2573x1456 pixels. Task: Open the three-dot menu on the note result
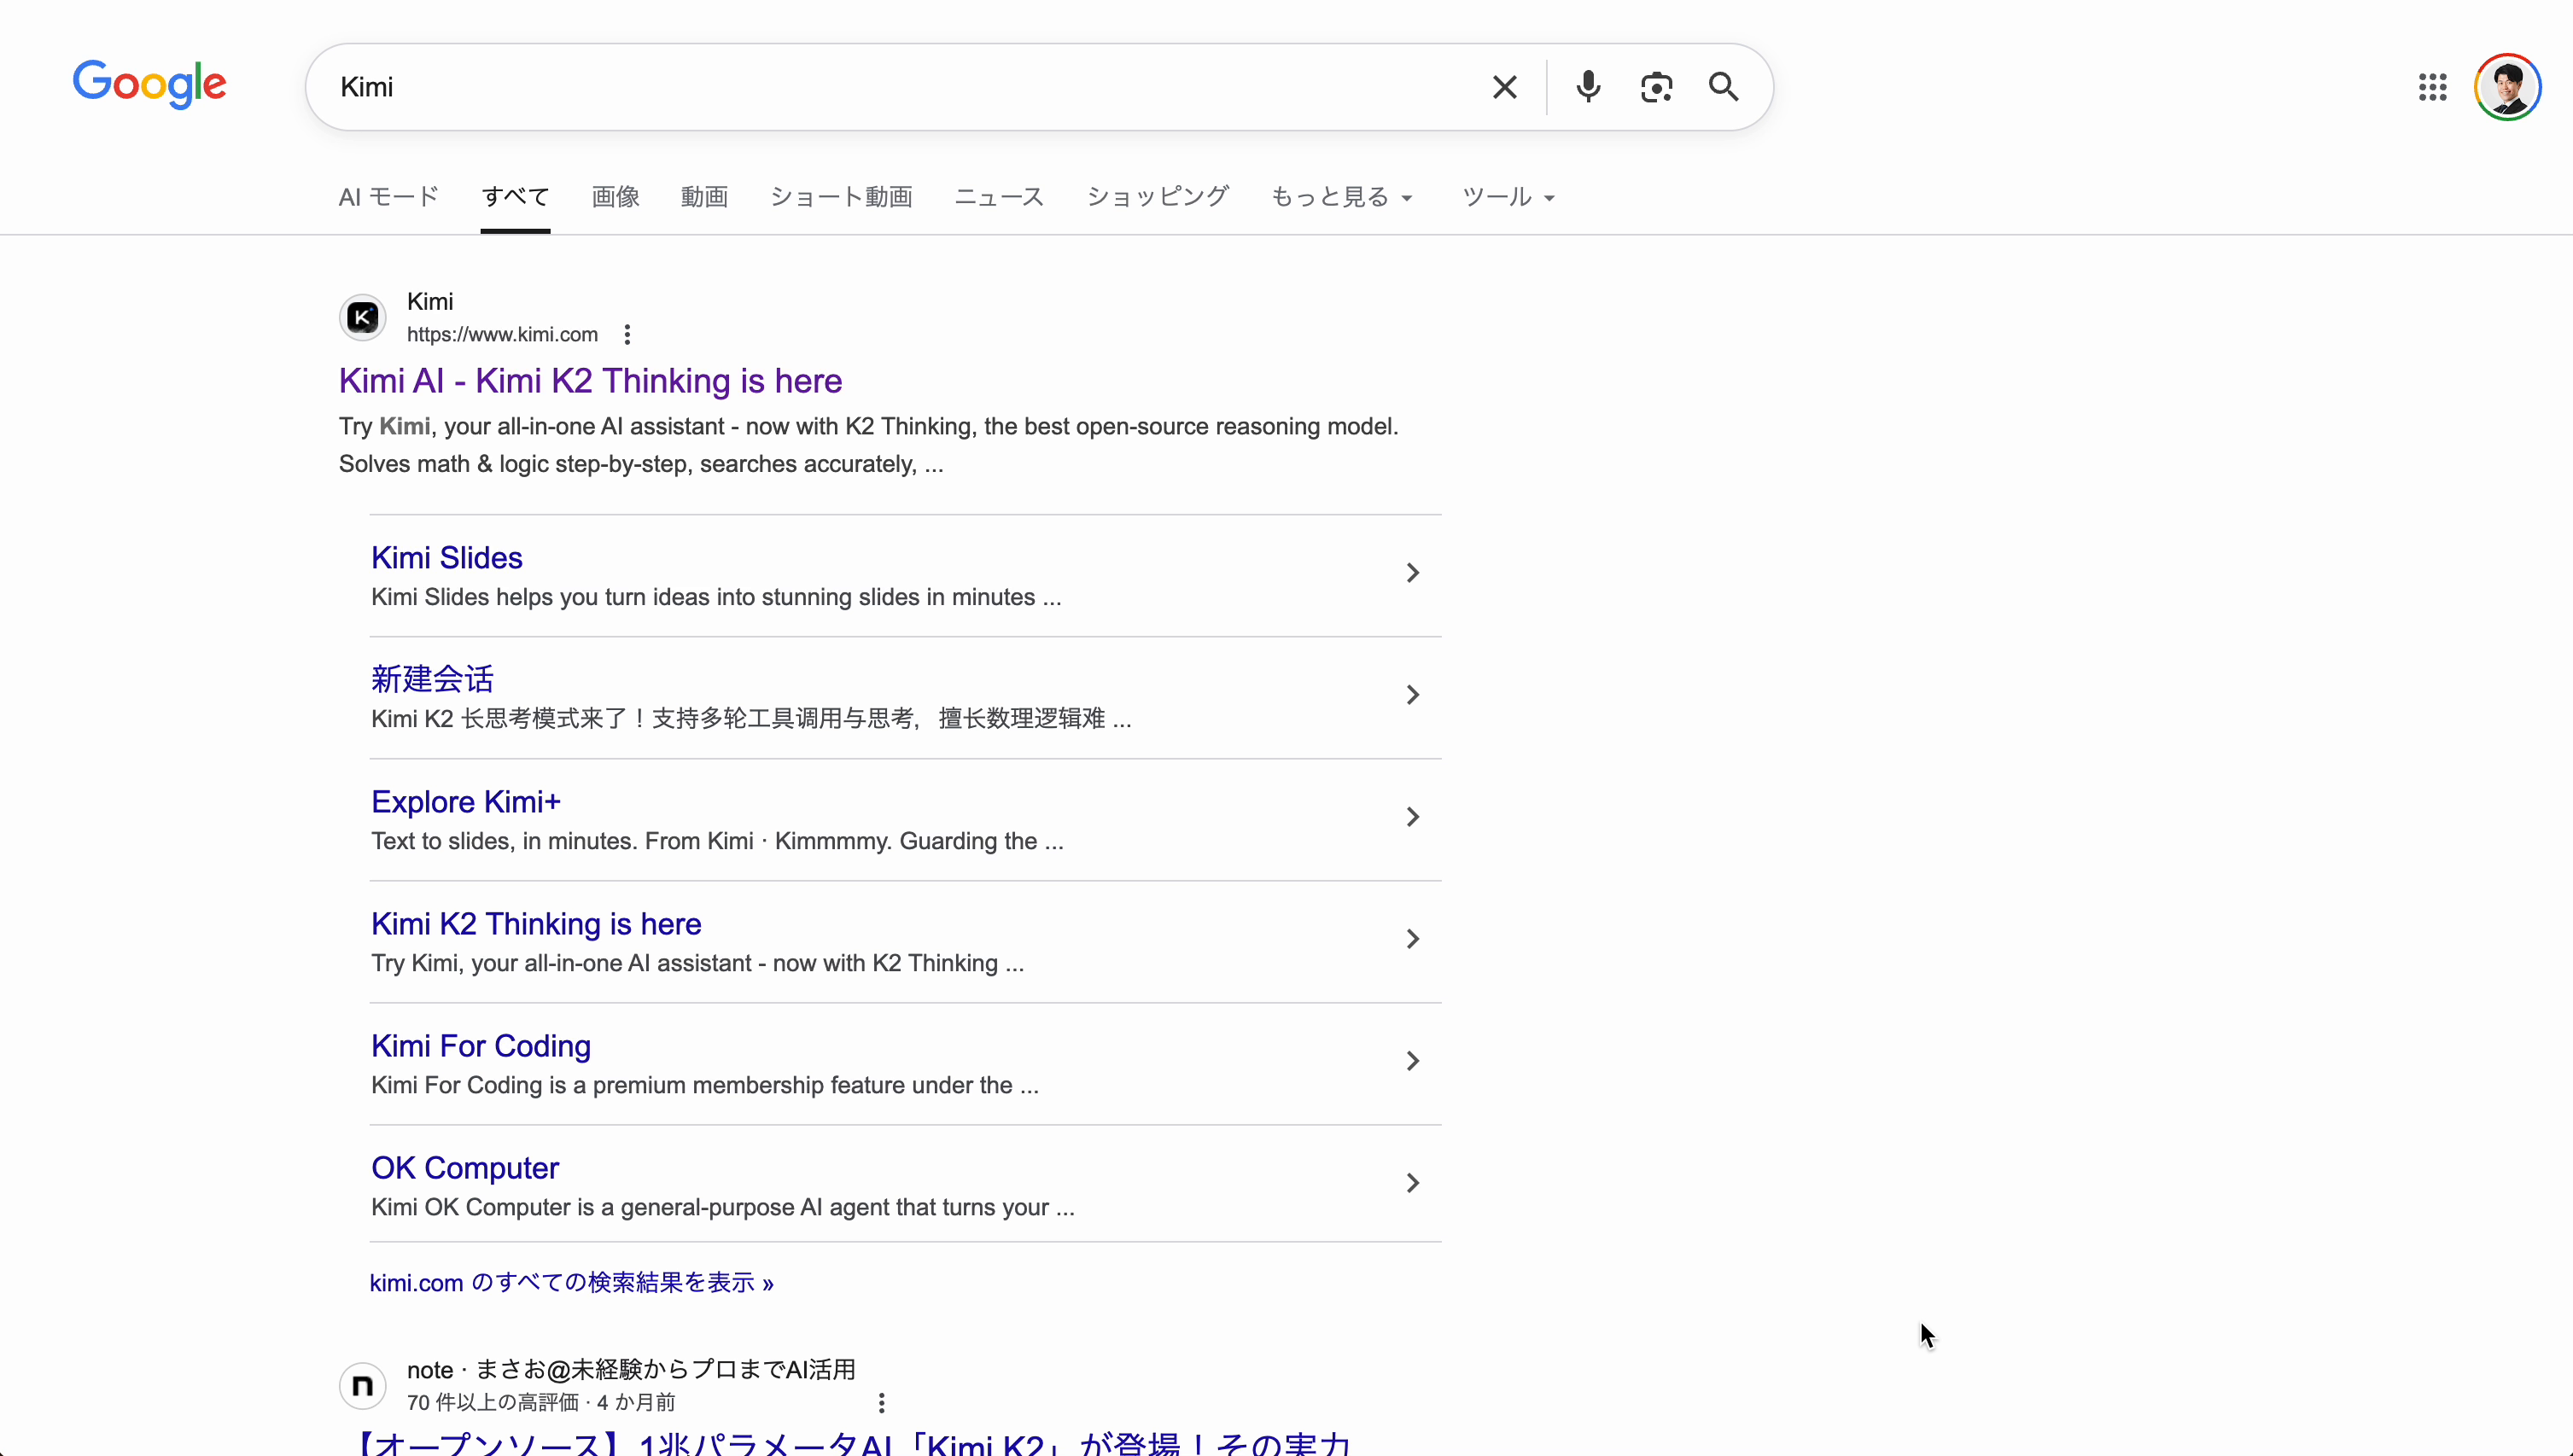[882, 1402]
